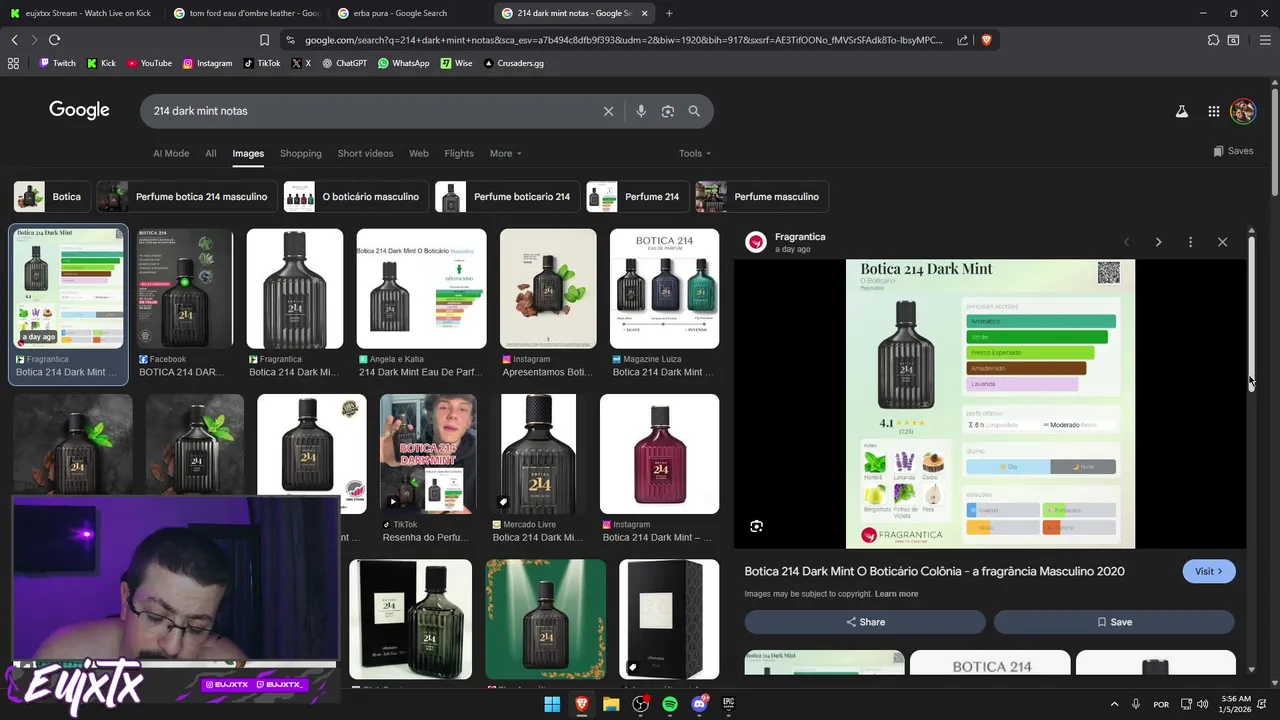Click the Save button in preview
This screenshot has width=1280, height=720.
pyautogui.click(x=1114, y=622)
